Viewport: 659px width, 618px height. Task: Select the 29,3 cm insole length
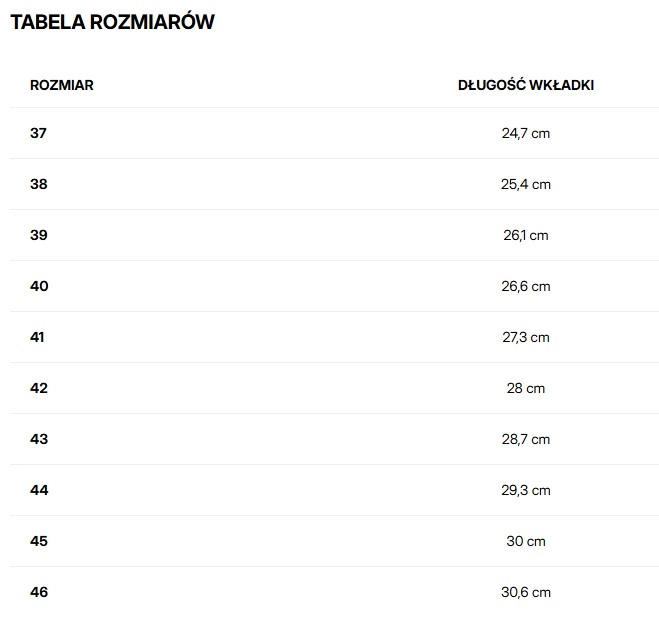[x=526, y=490]
